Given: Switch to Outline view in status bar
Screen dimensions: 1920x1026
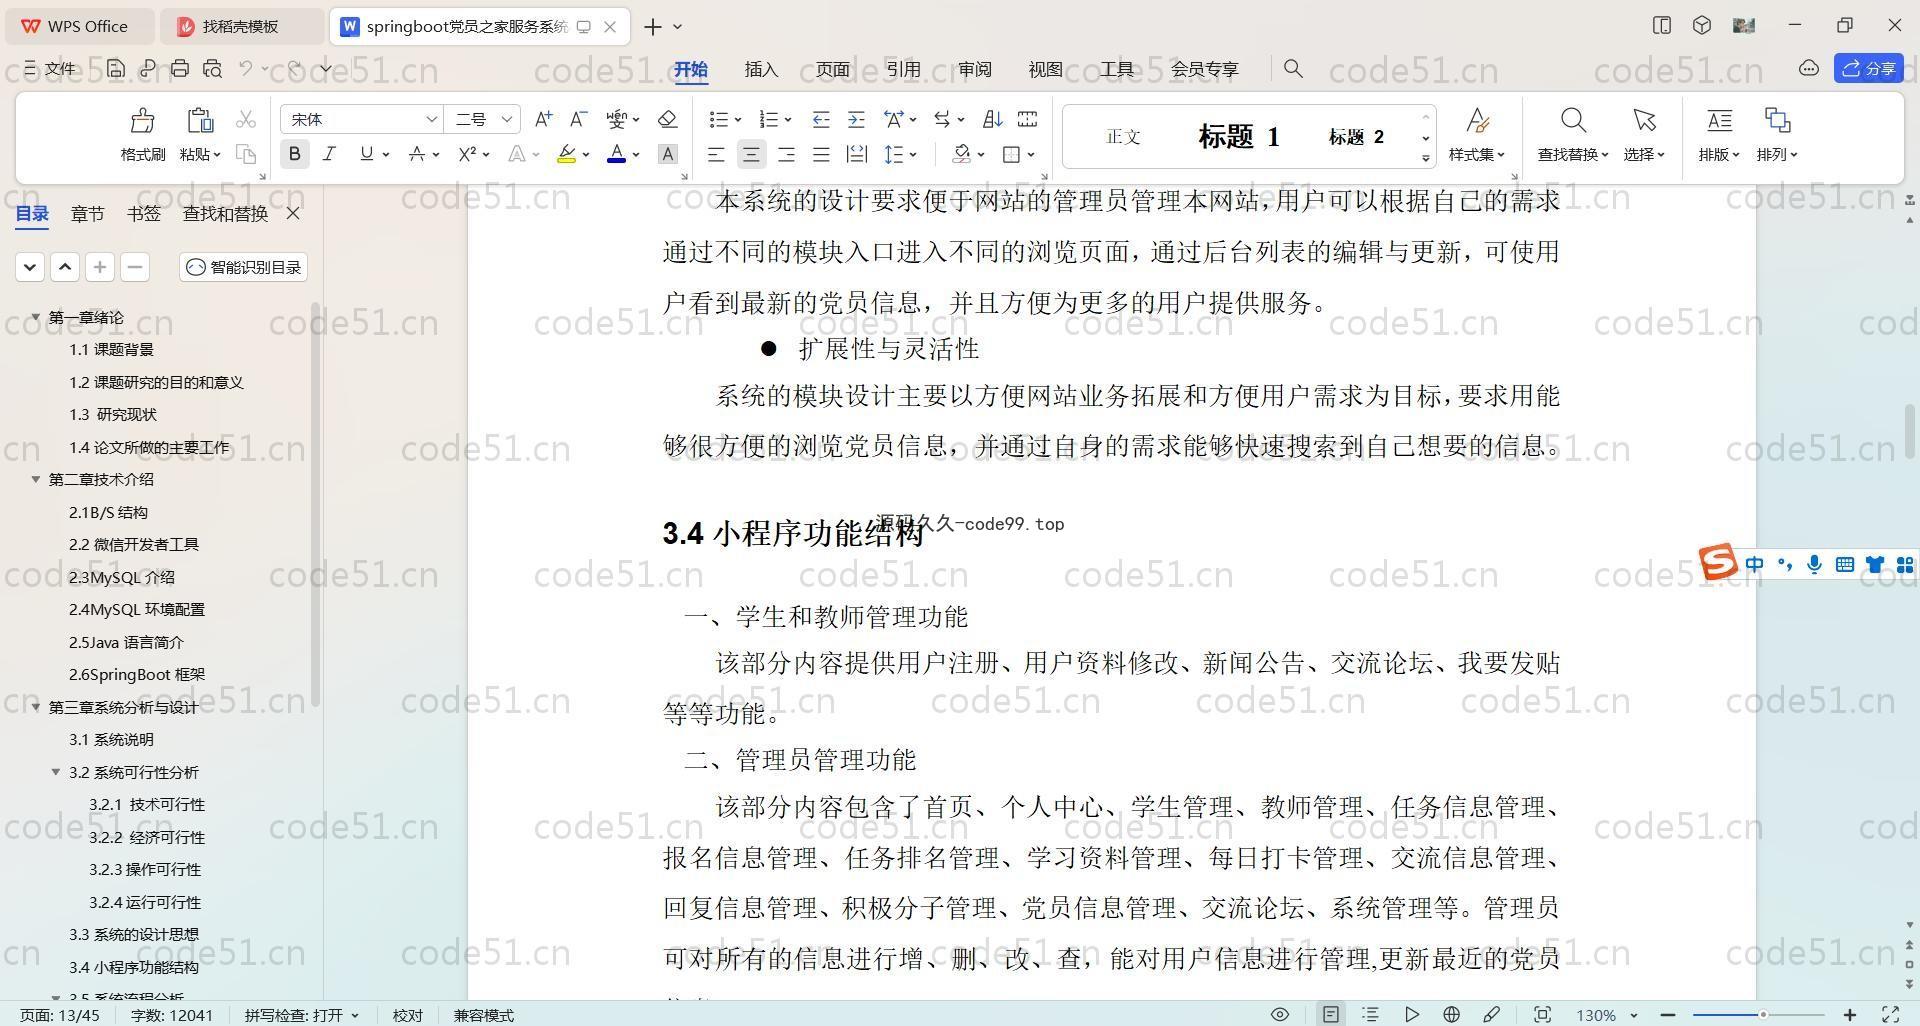Looking at the screenshot, I should point(1370,1014).
